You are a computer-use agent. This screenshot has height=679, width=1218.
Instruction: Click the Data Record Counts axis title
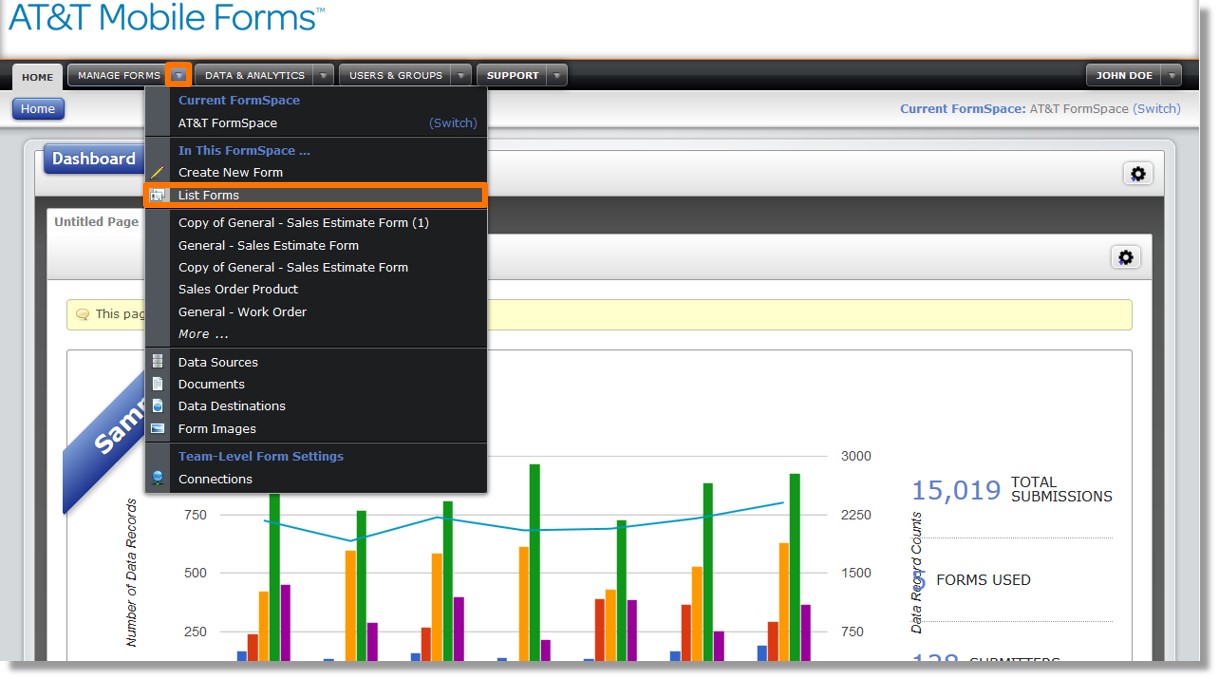point(916,573)
